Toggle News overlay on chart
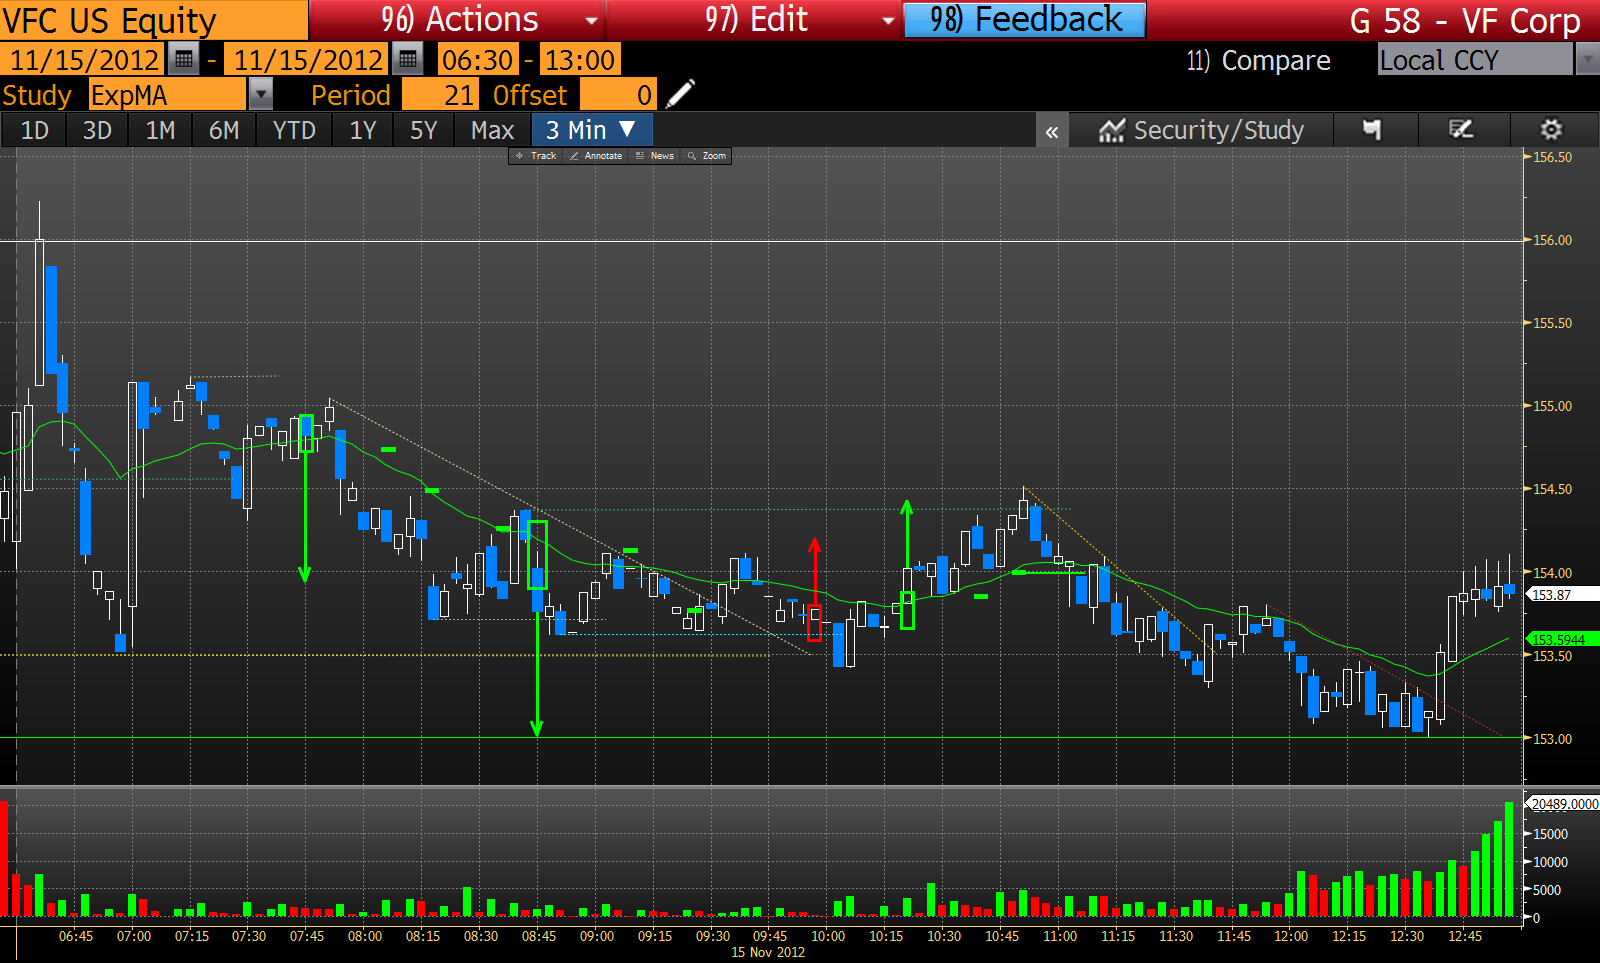 [655, 156]
